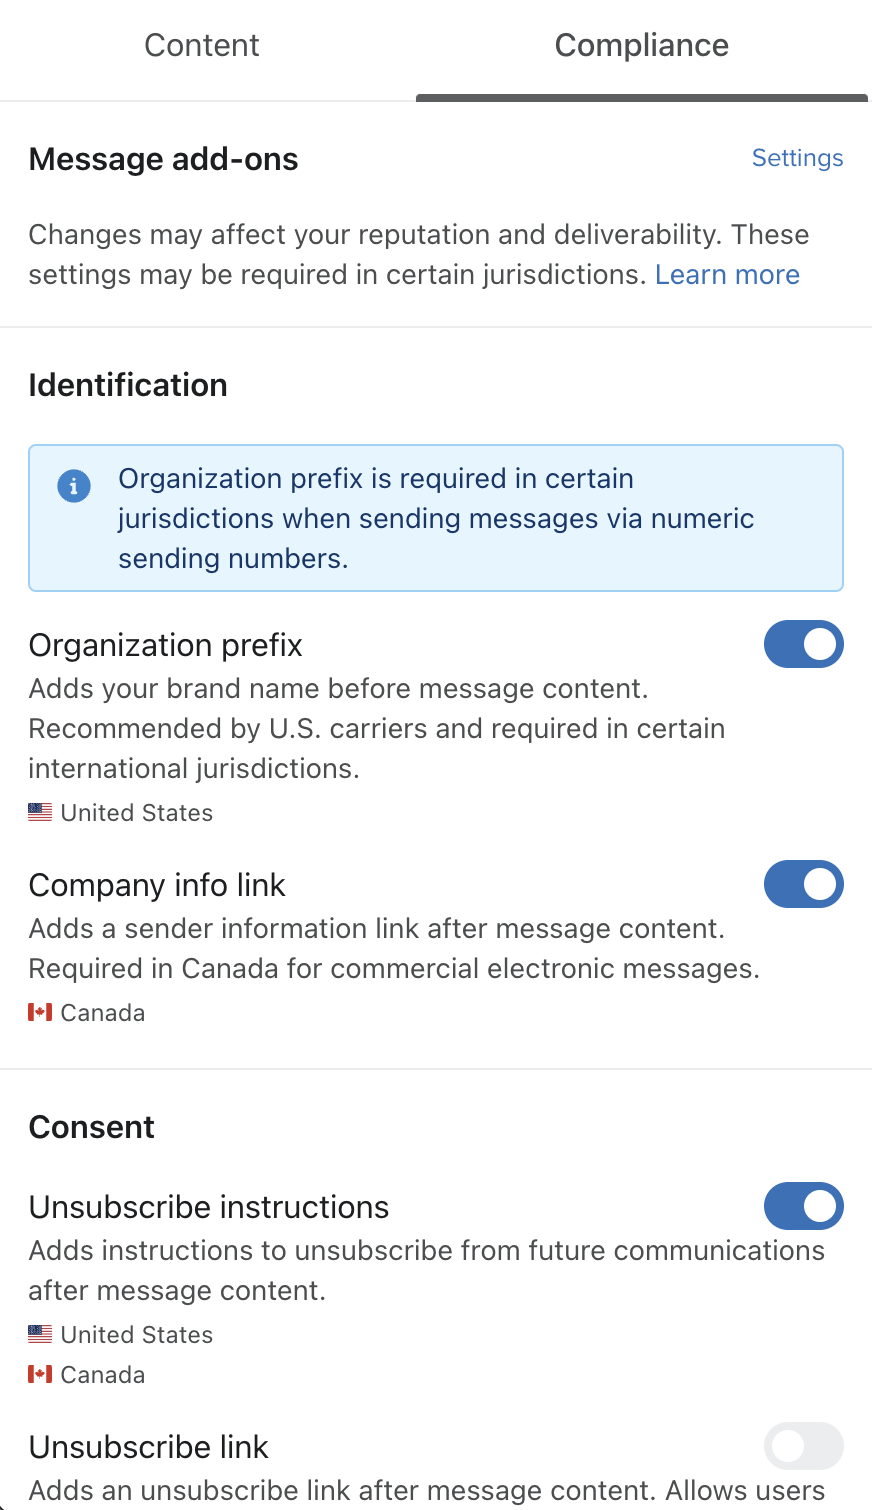The image size is (872, 1510).
Task: Enable the Unsubscribe link switch
Action: pos(803,1446)
